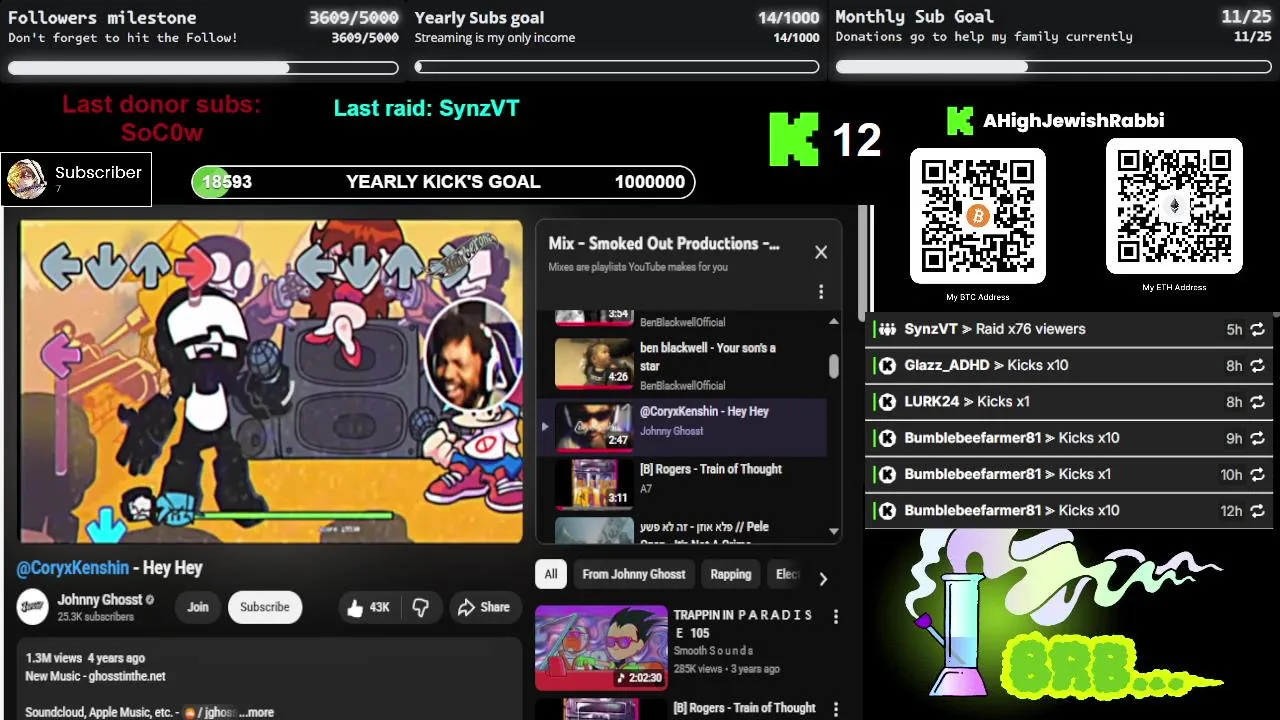The height and width of the screenshot is (720, 1280).
Task: Open Johnny Ghosst channel avatar
Action: tap(33, 607)
